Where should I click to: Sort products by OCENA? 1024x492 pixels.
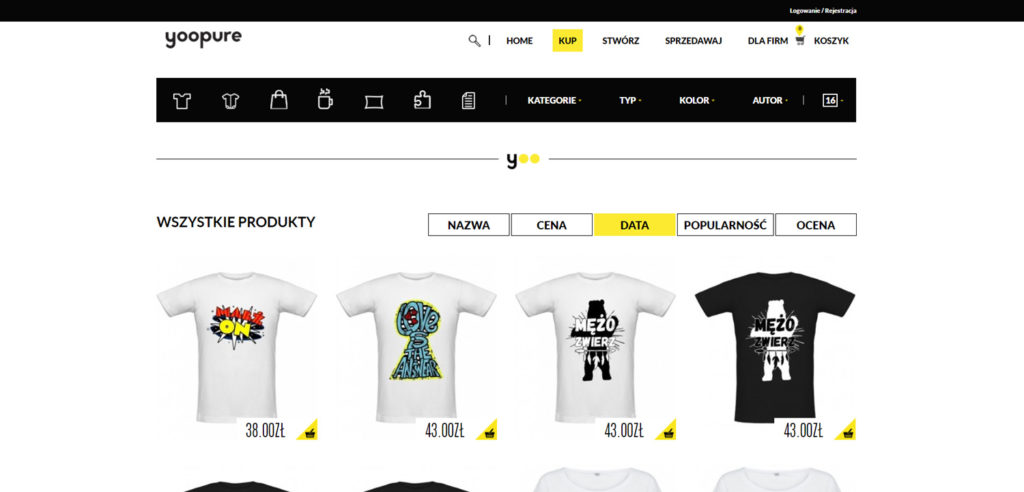[816, 225]
